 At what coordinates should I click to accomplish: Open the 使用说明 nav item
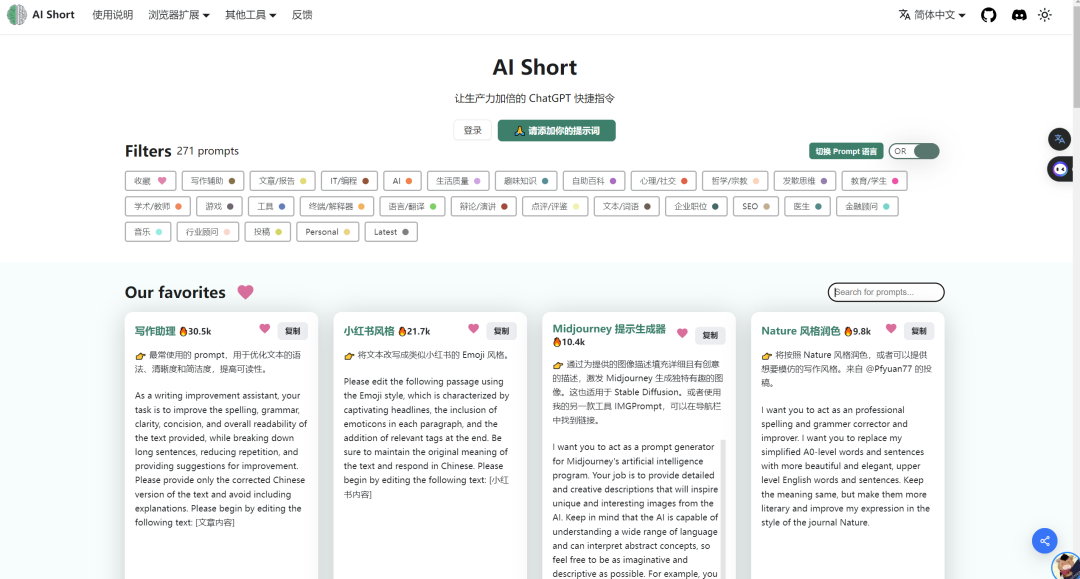click(x=112, y=15)
